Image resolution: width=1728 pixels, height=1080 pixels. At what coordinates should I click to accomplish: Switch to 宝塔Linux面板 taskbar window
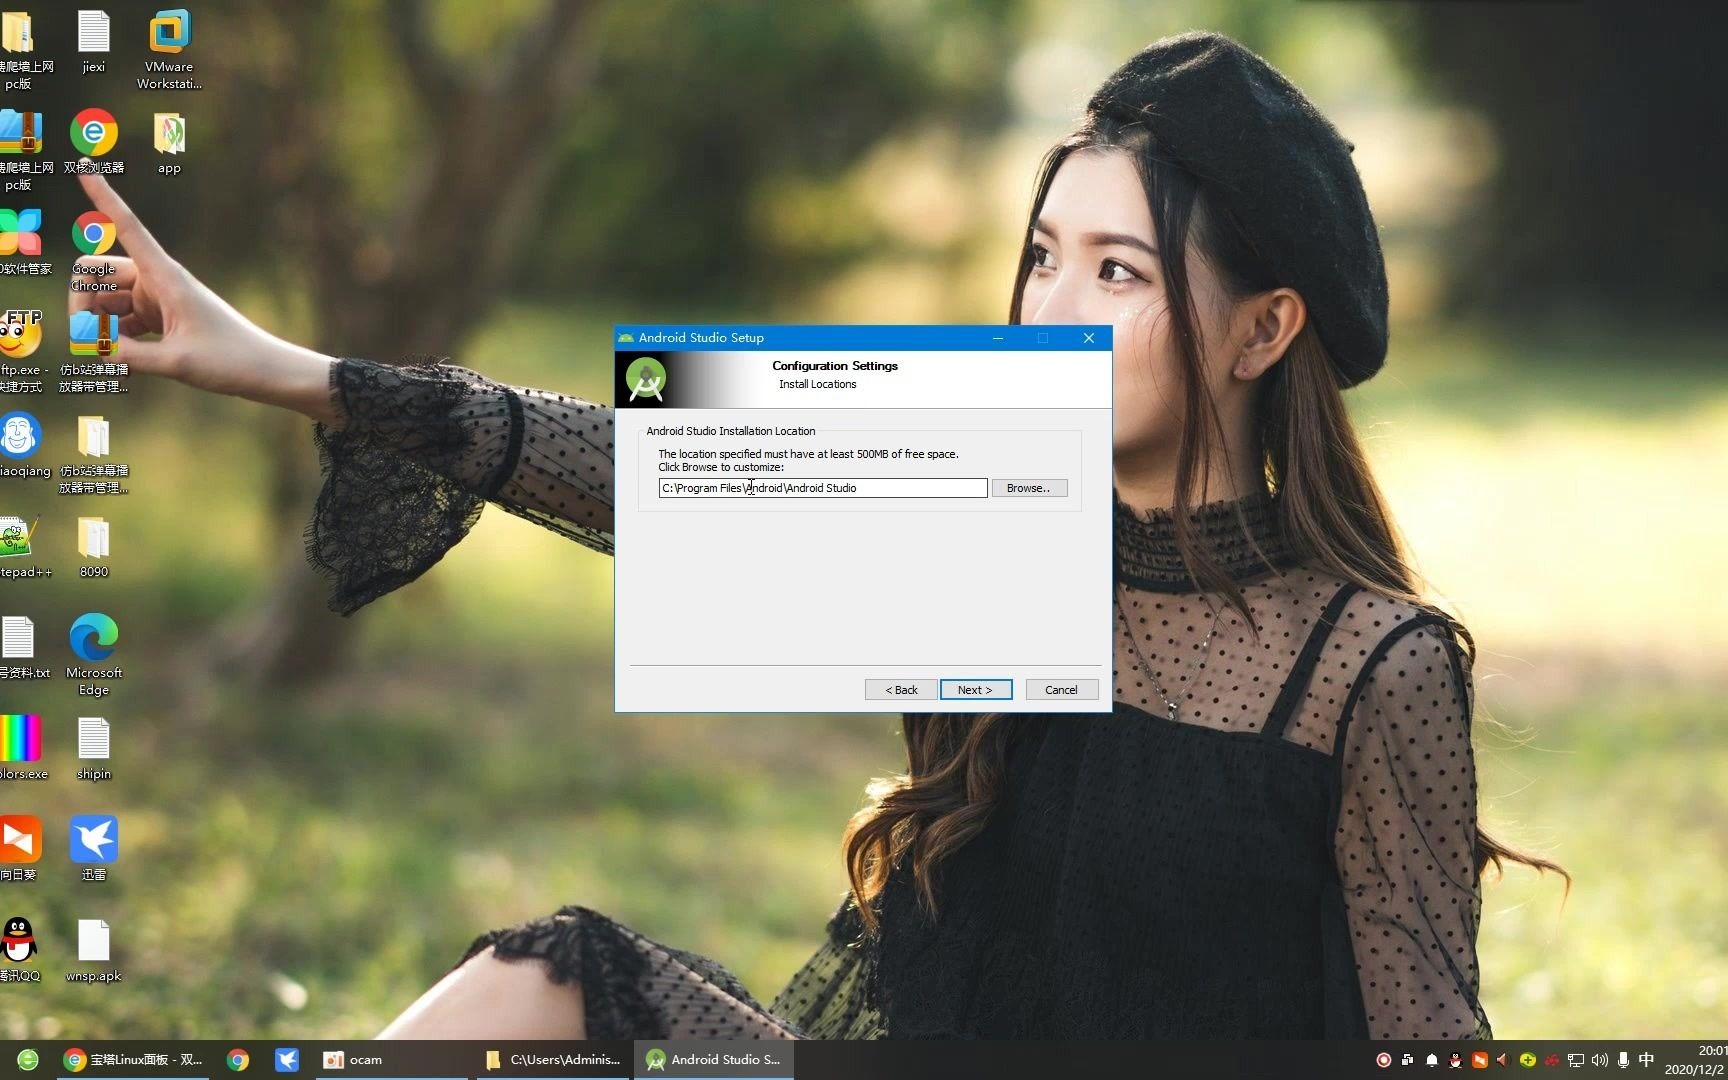pyautogui.click(x=133, y=1060)
